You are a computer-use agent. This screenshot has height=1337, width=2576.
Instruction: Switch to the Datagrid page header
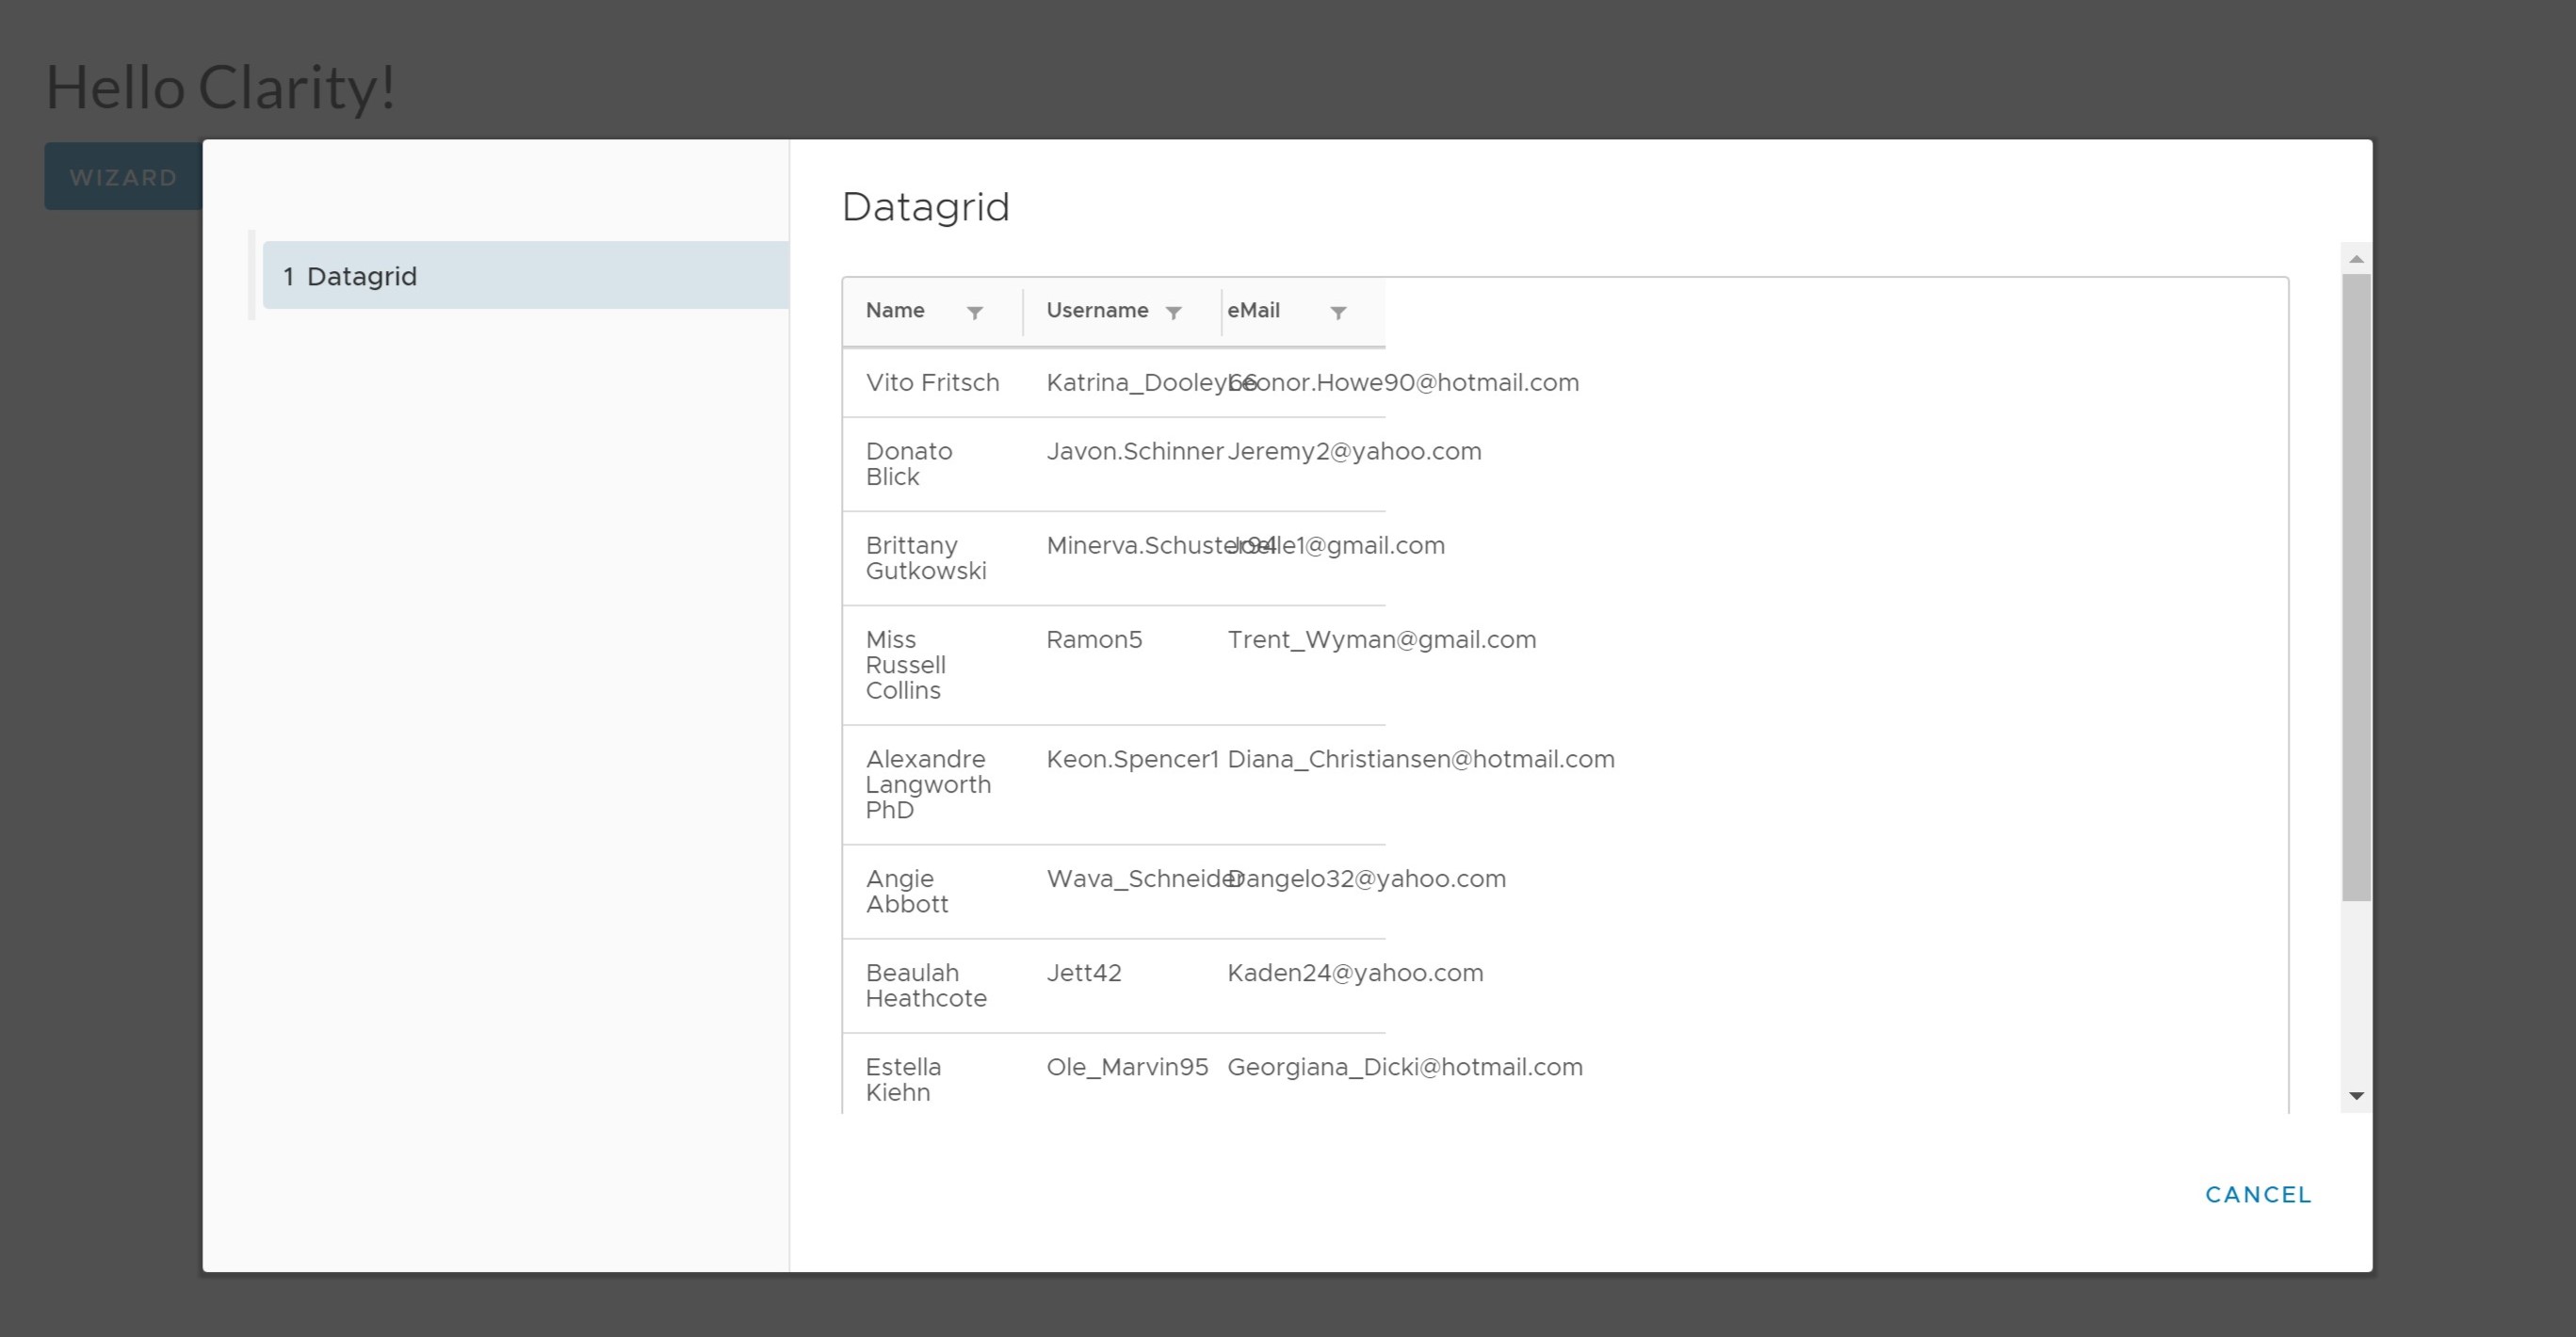[x=925, y=208]
